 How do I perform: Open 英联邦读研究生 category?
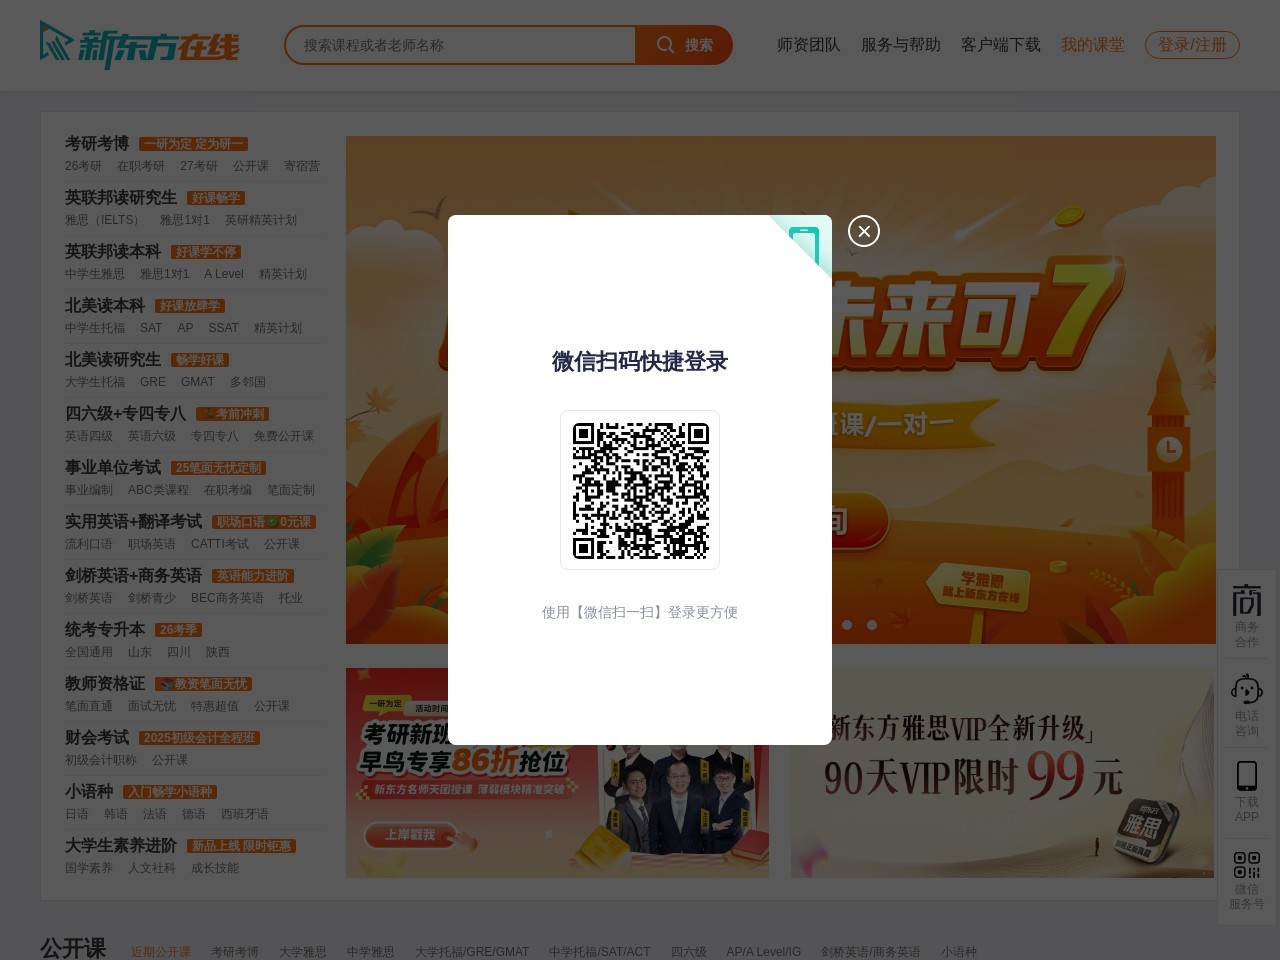click(x=121, y=197)
